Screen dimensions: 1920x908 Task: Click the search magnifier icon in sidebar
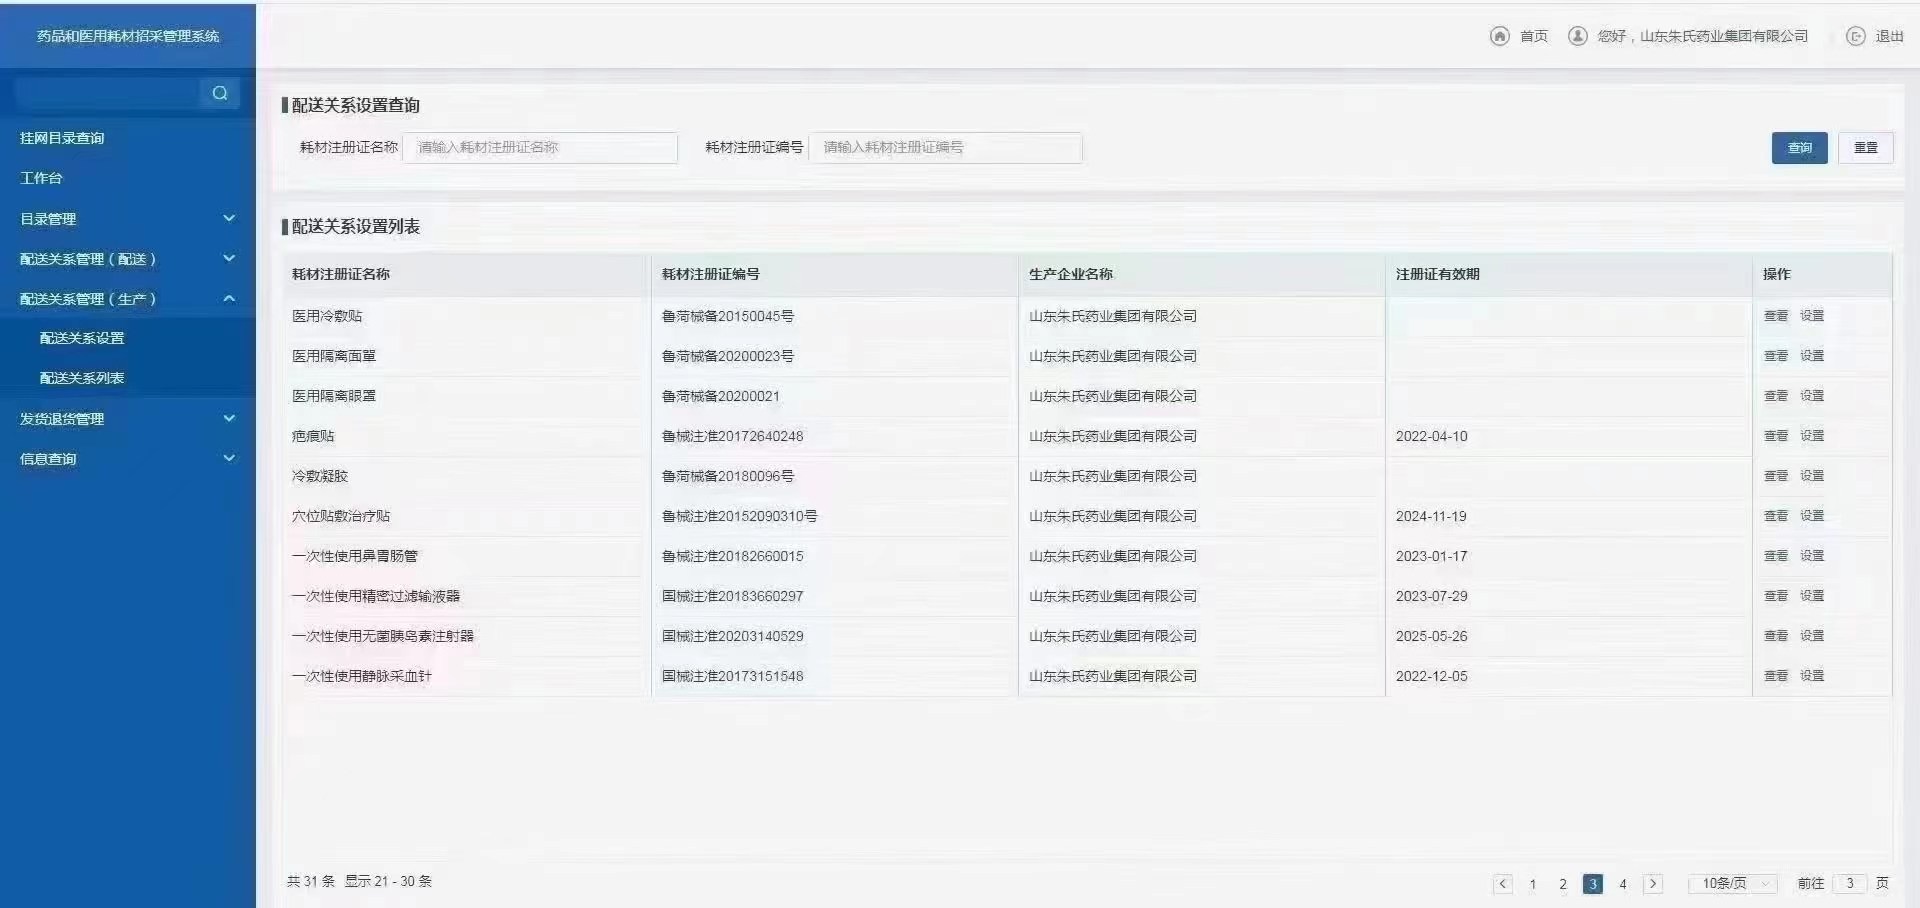(219, 93)
